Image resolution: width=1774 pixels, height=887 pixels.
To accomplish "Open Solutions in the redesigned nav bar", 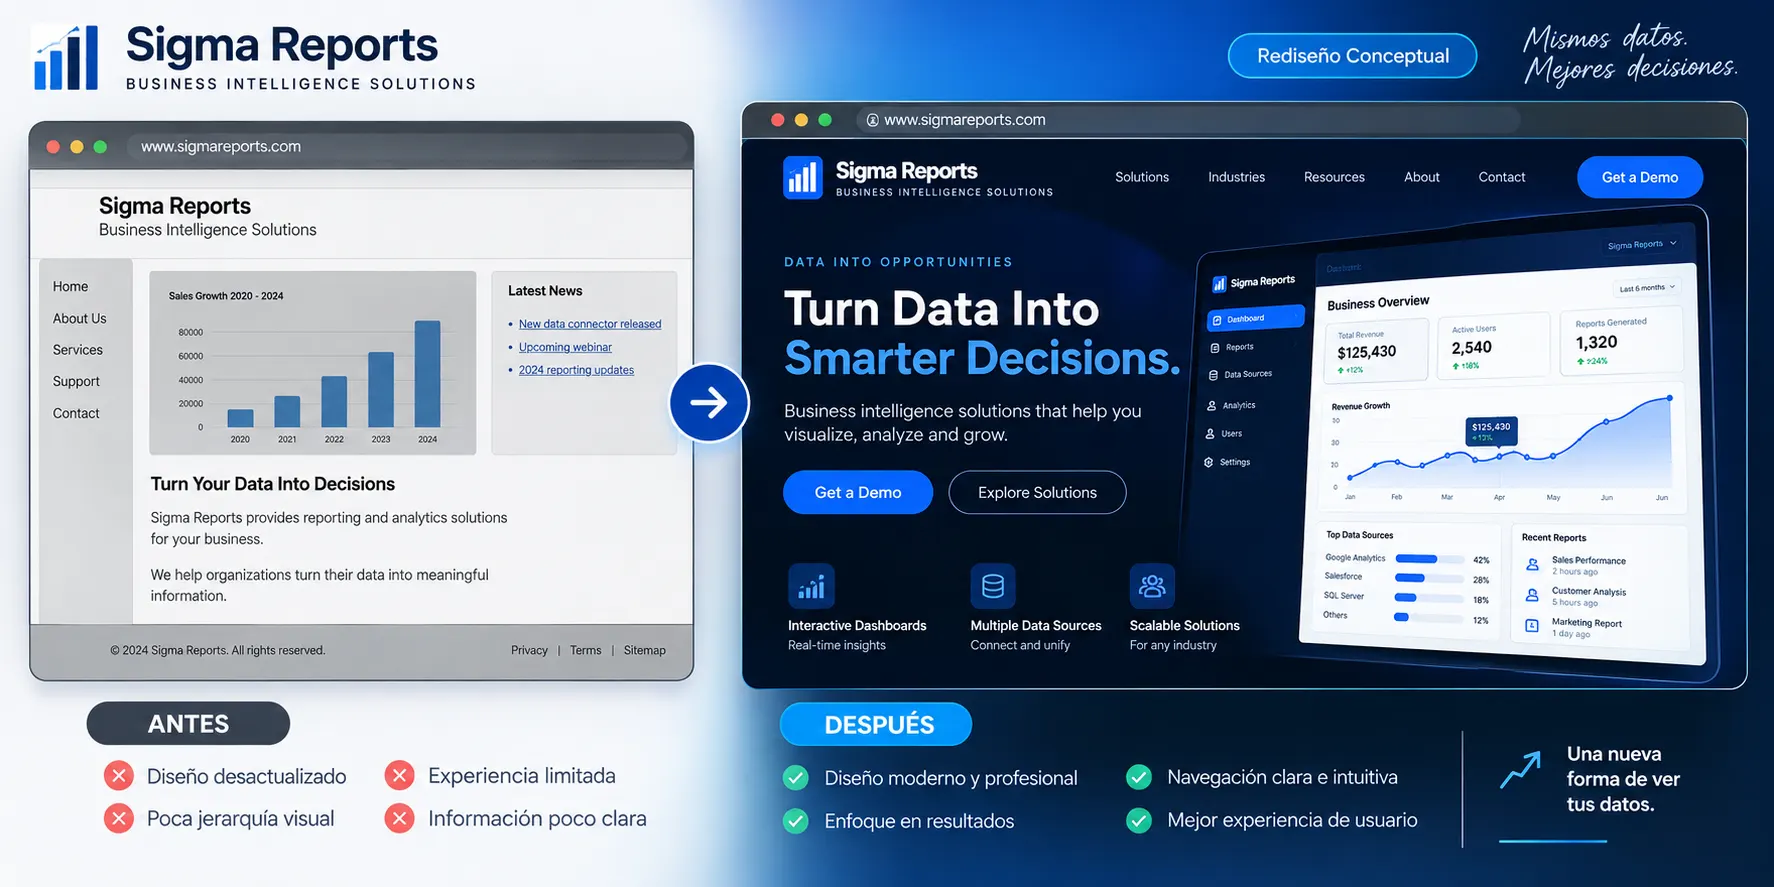I will tap(1142, 177).
